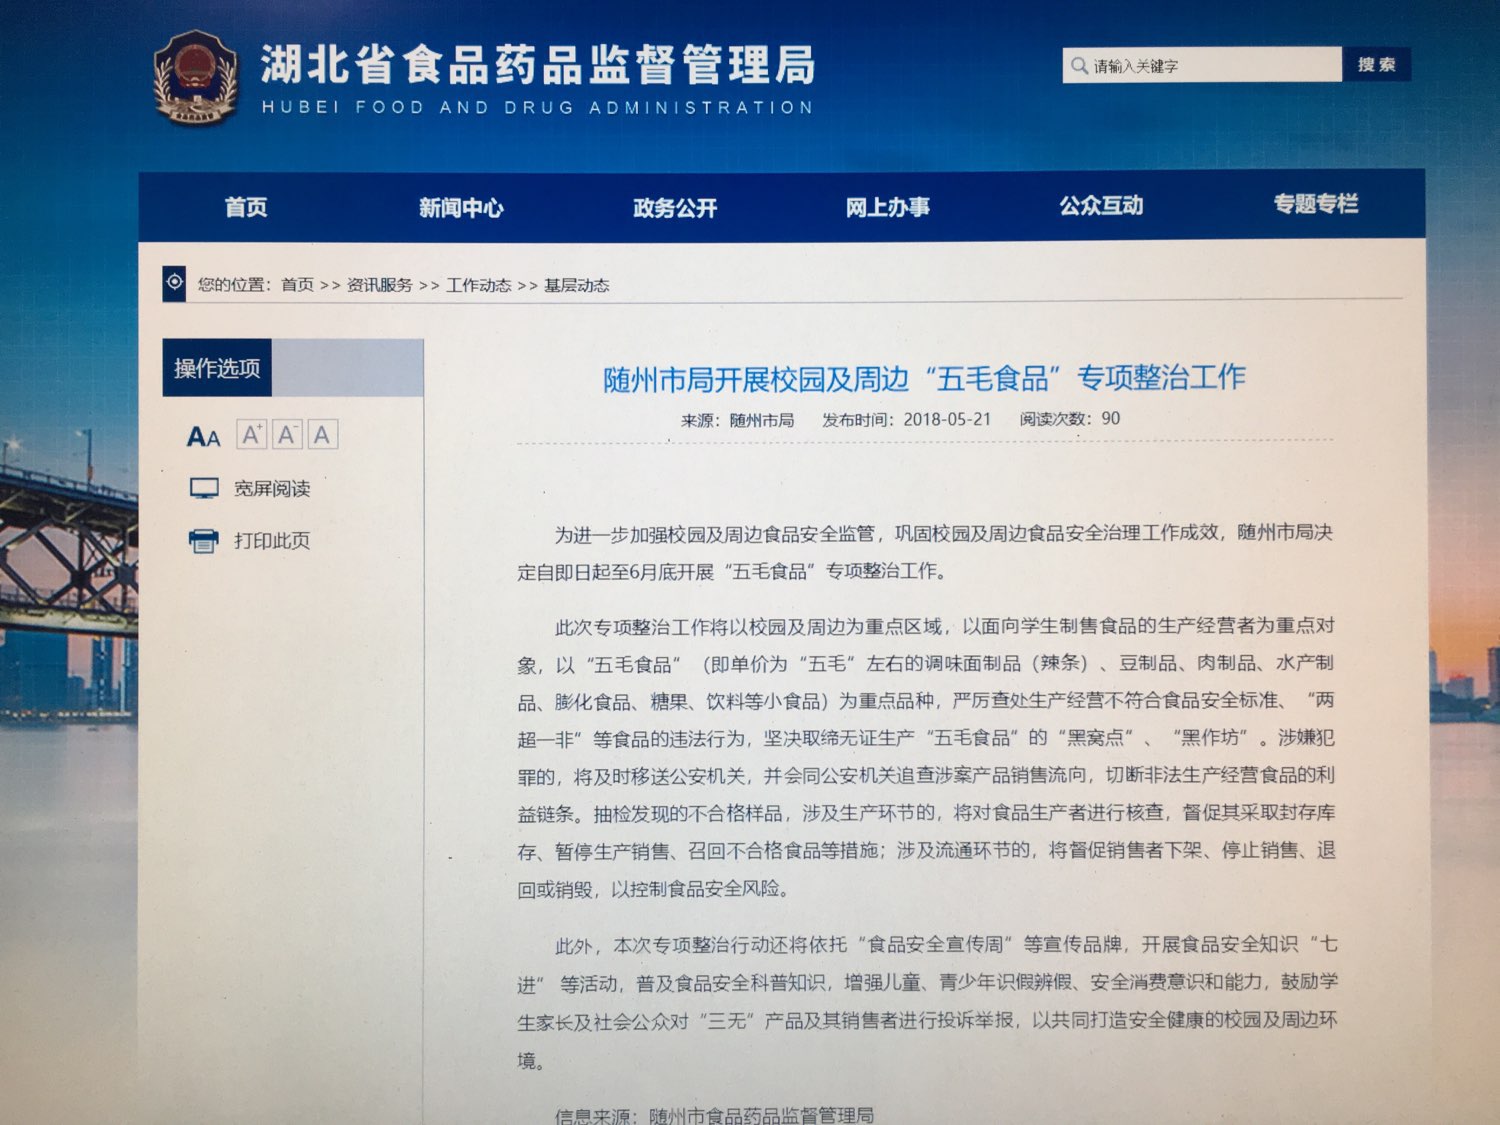Screen dimensions: 1500x1125
Task: Decrease font size with A- icon
Action: coord(287,434)
